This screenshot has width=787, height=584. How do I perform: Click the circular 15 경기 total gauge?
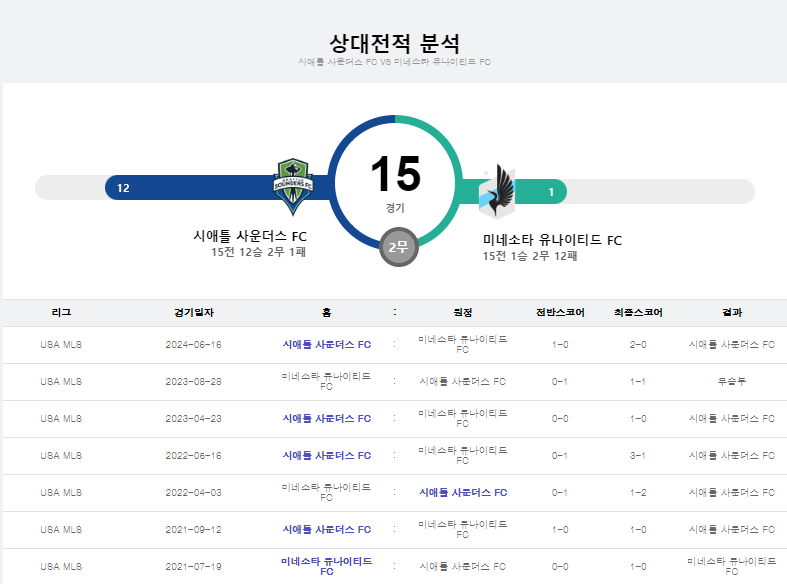point(396,183)
